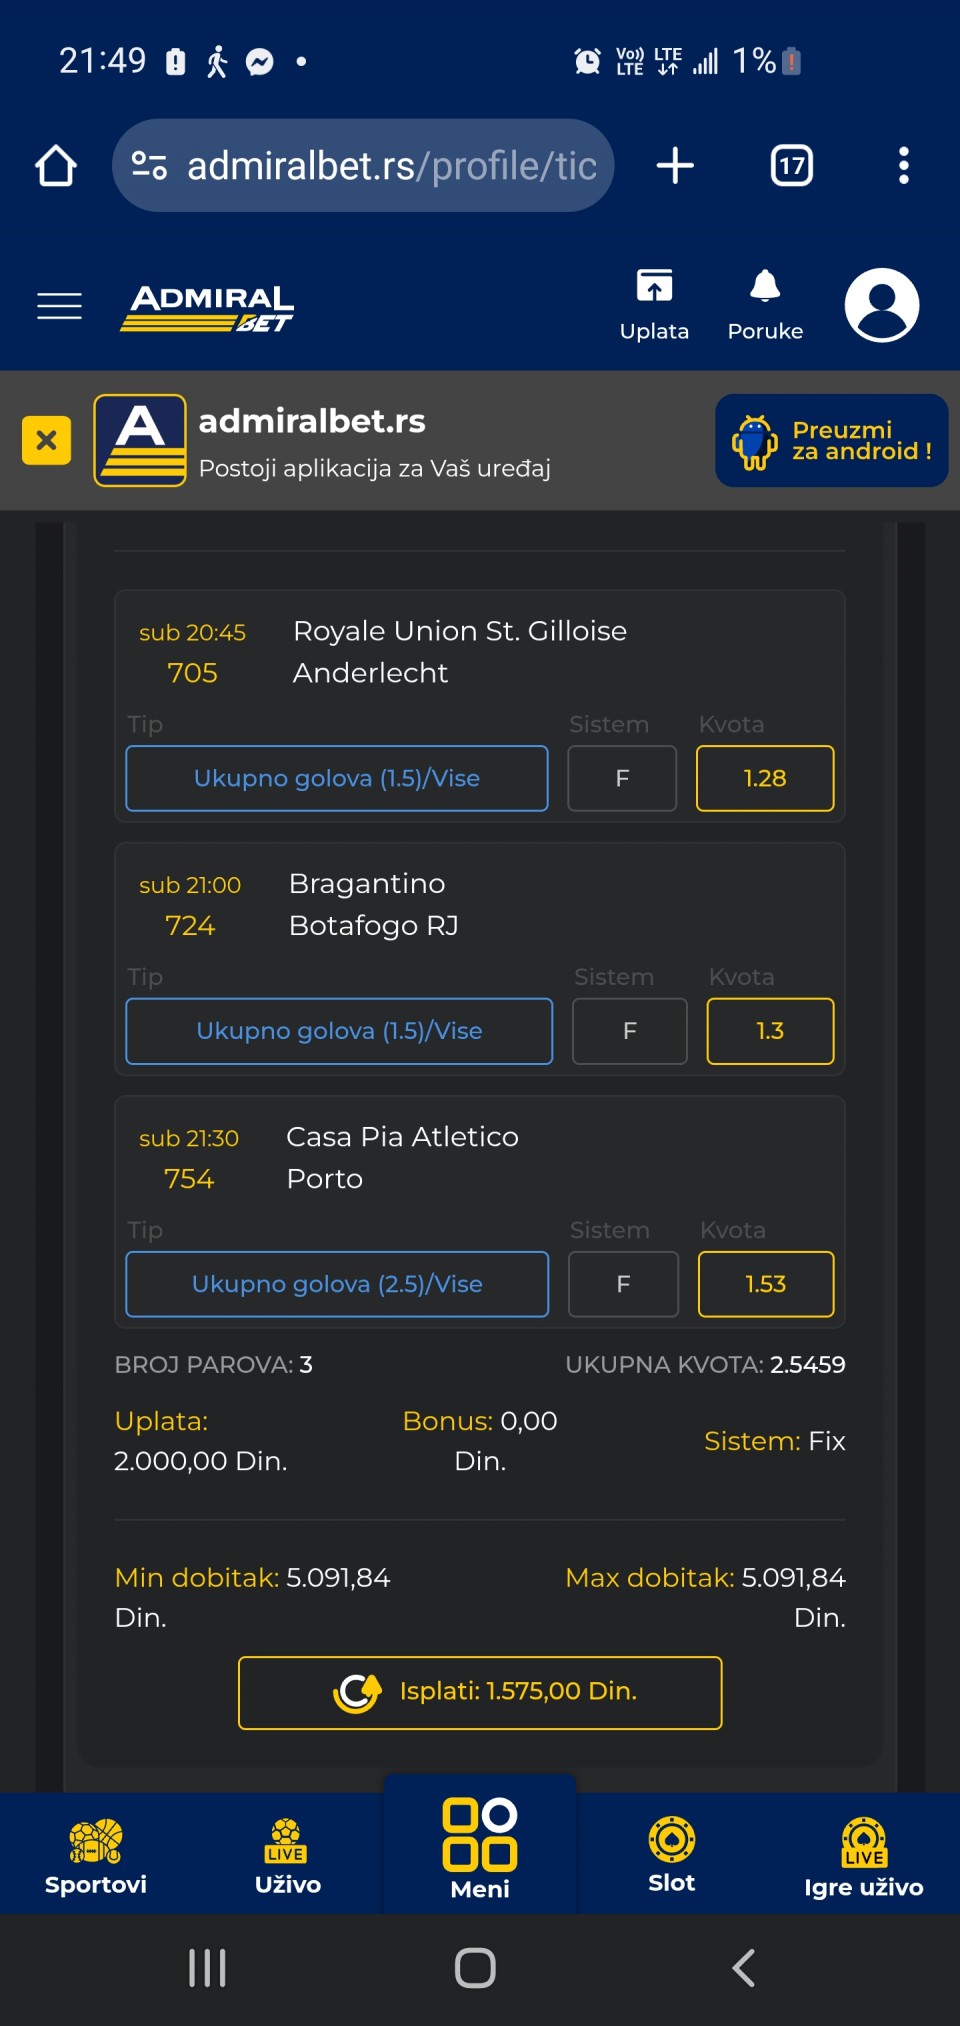The image size is (960, 2026).
Task: Select the 1.53 odds box for Porto
Action: pos(765,1284)
